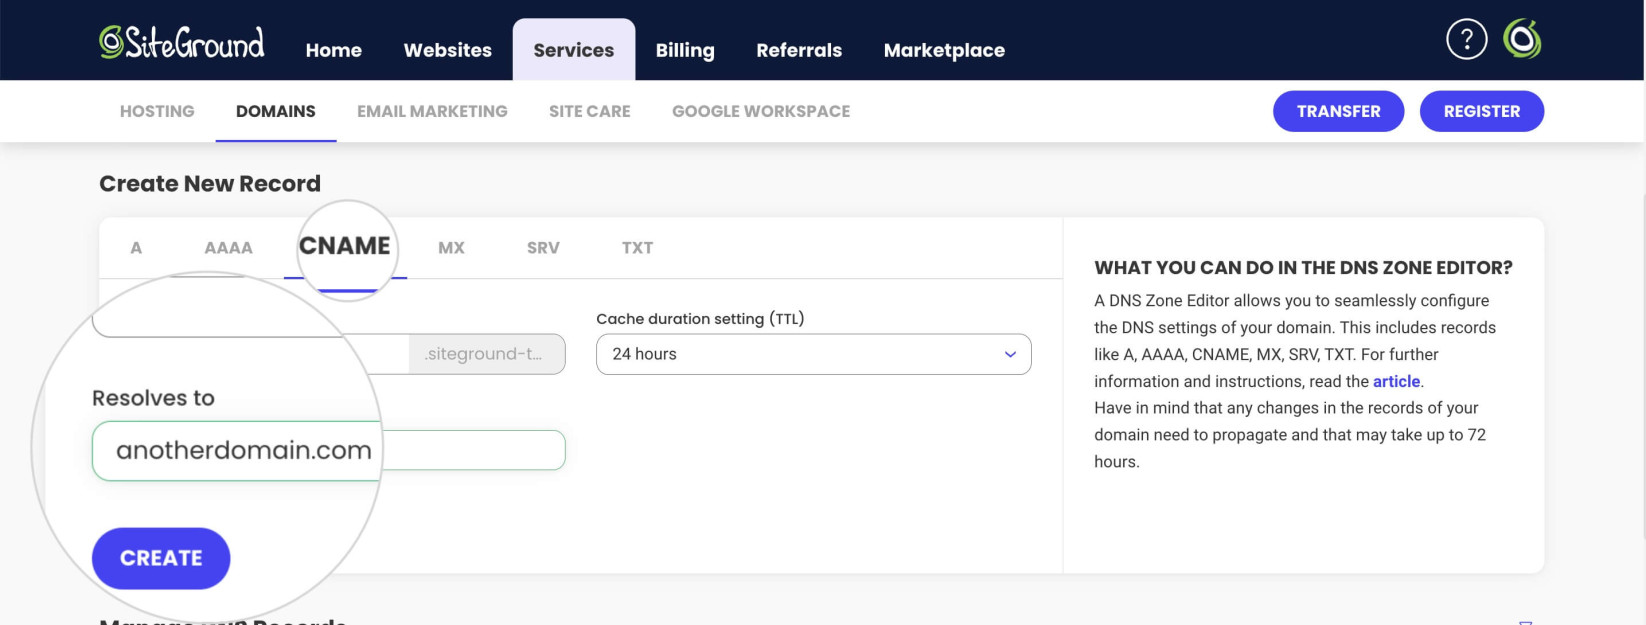Switch to the Hosting sub-tab
1646x625 pixels.
pos(157,111)
